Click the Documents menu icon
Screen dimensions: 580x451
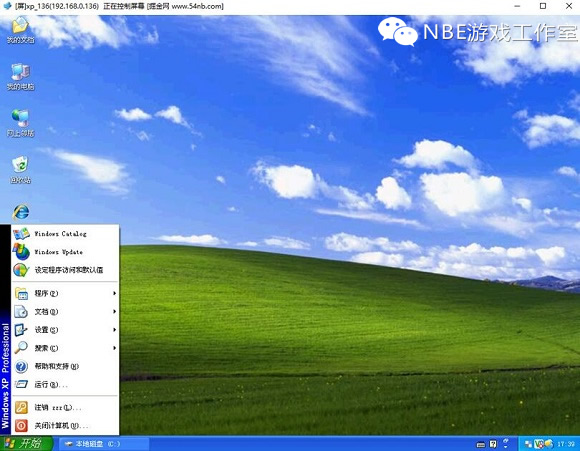pos(21,312)
